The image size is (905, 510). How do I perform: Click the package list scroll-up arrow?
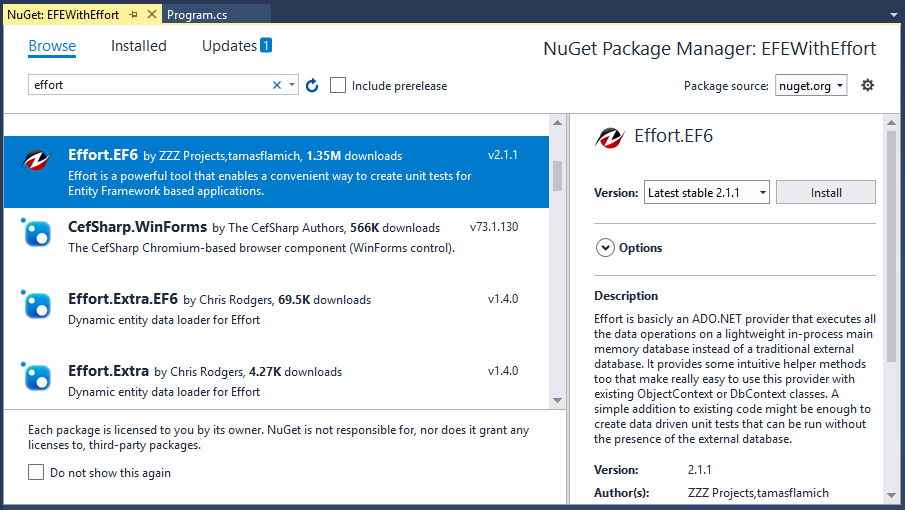coord(557,122)
